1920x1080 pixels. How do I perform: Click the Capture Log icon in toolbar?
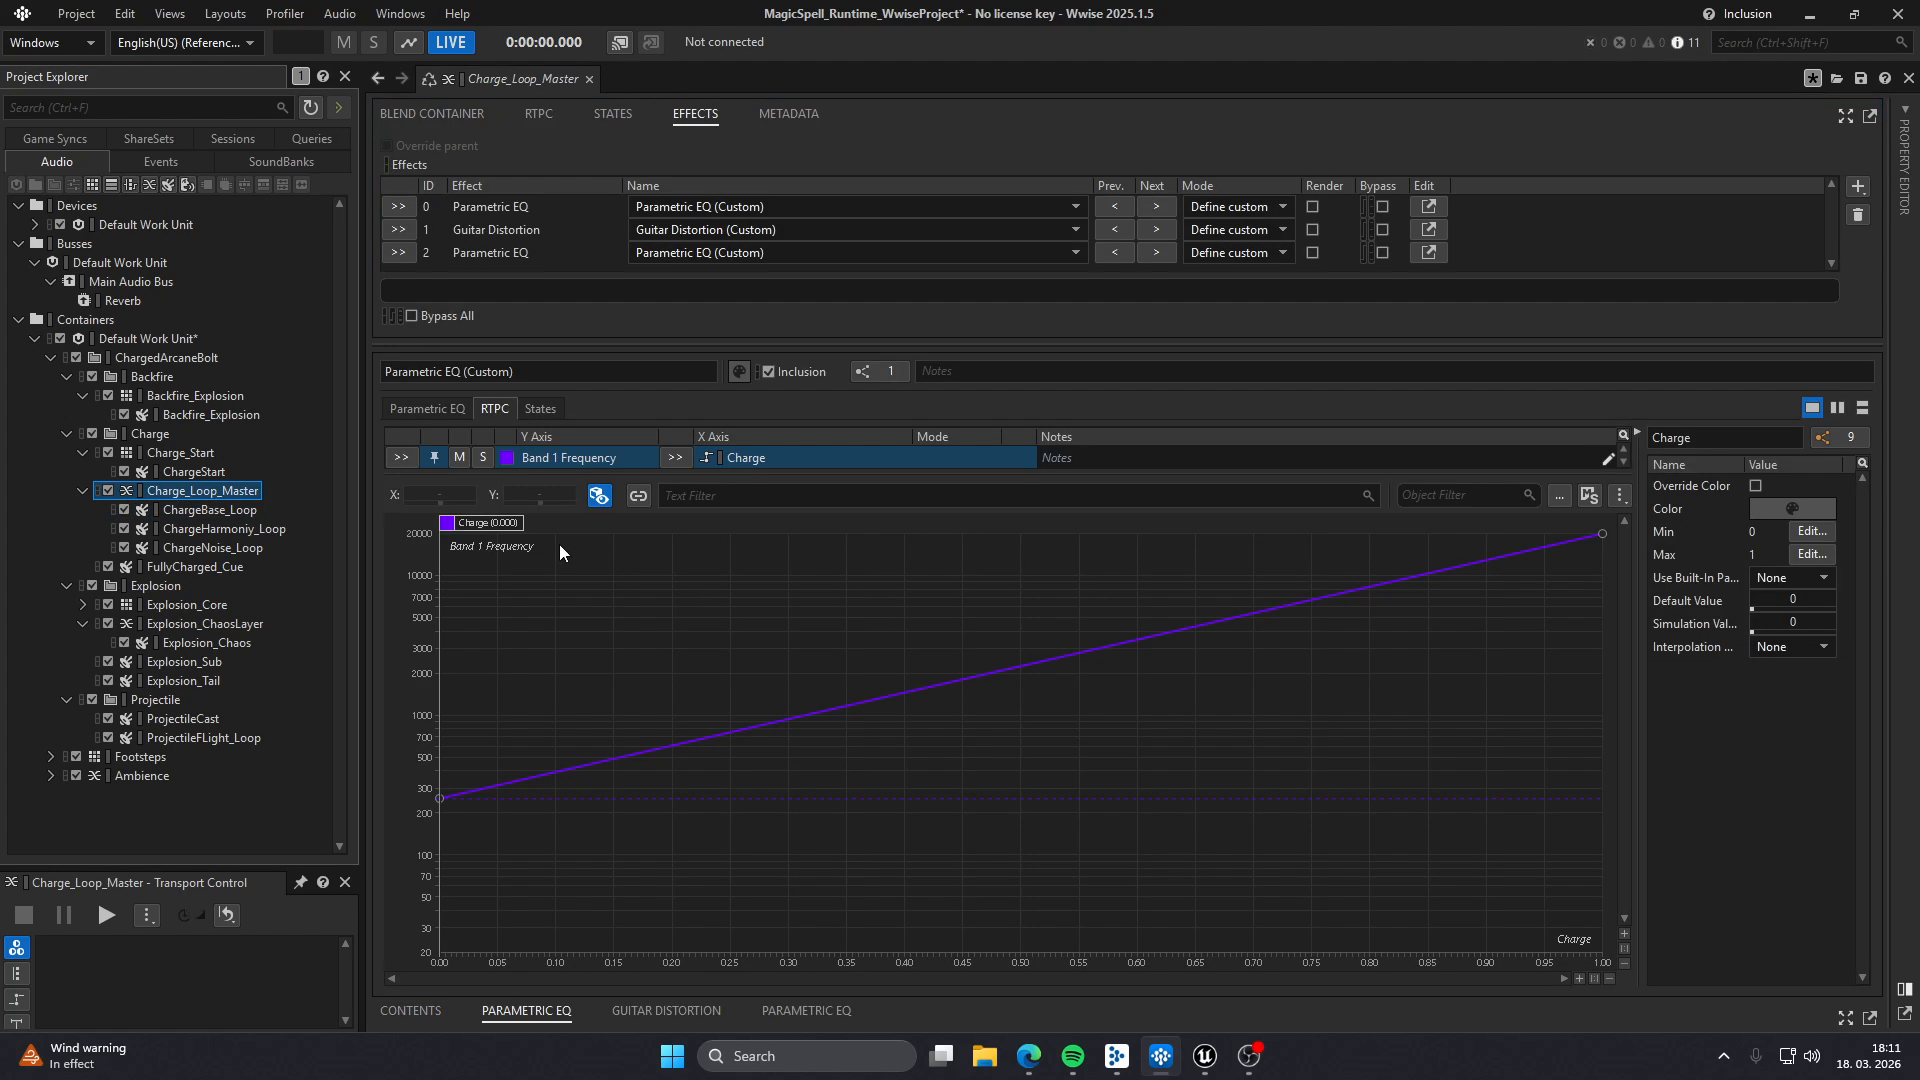pos(620,42)
